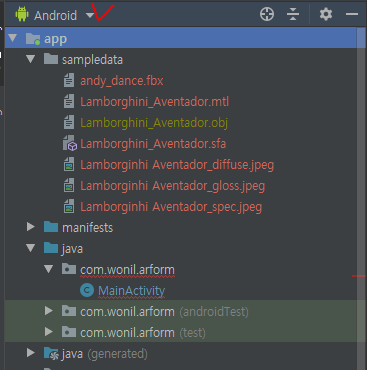Screen dimensions: 367x370
Task: Collapse the app module node
Action: (13, 38)
